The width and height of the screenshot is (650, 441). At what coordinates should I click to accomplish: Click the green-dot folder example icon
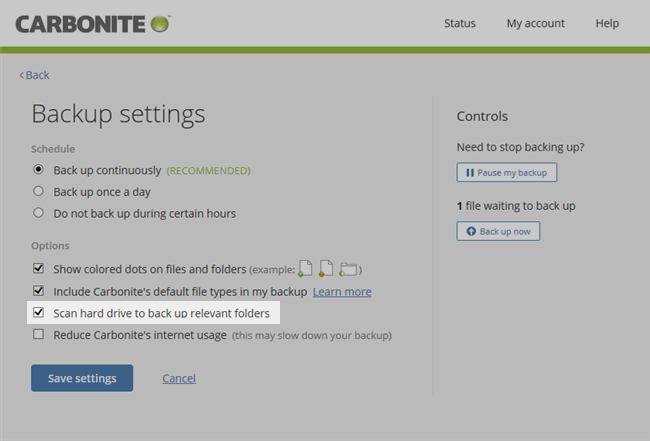click(x=348, y=269)
